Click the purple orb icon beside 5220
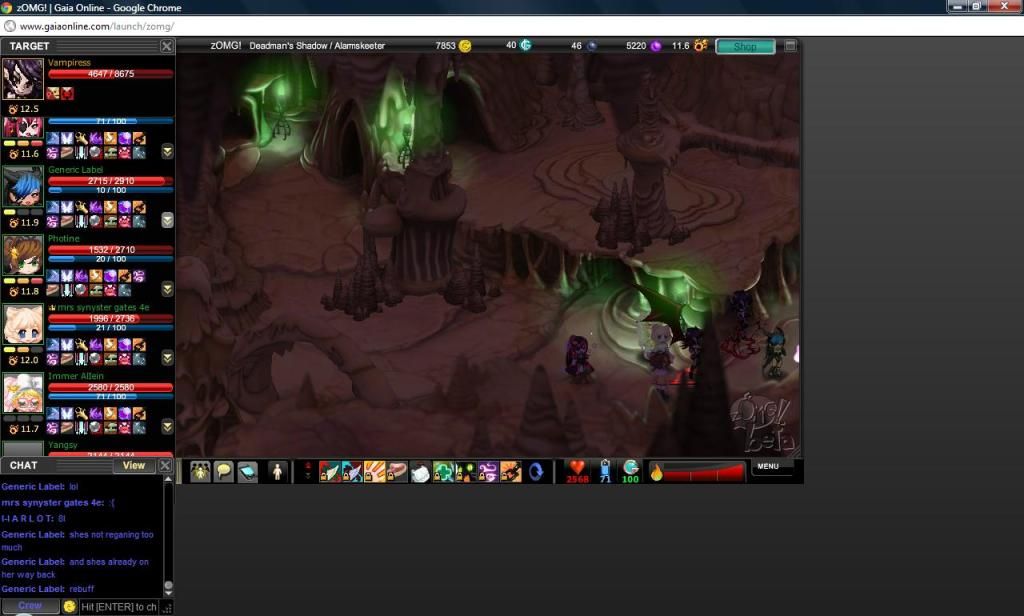Viewport: 1024px width, 616px height. [x=656, y=46]
